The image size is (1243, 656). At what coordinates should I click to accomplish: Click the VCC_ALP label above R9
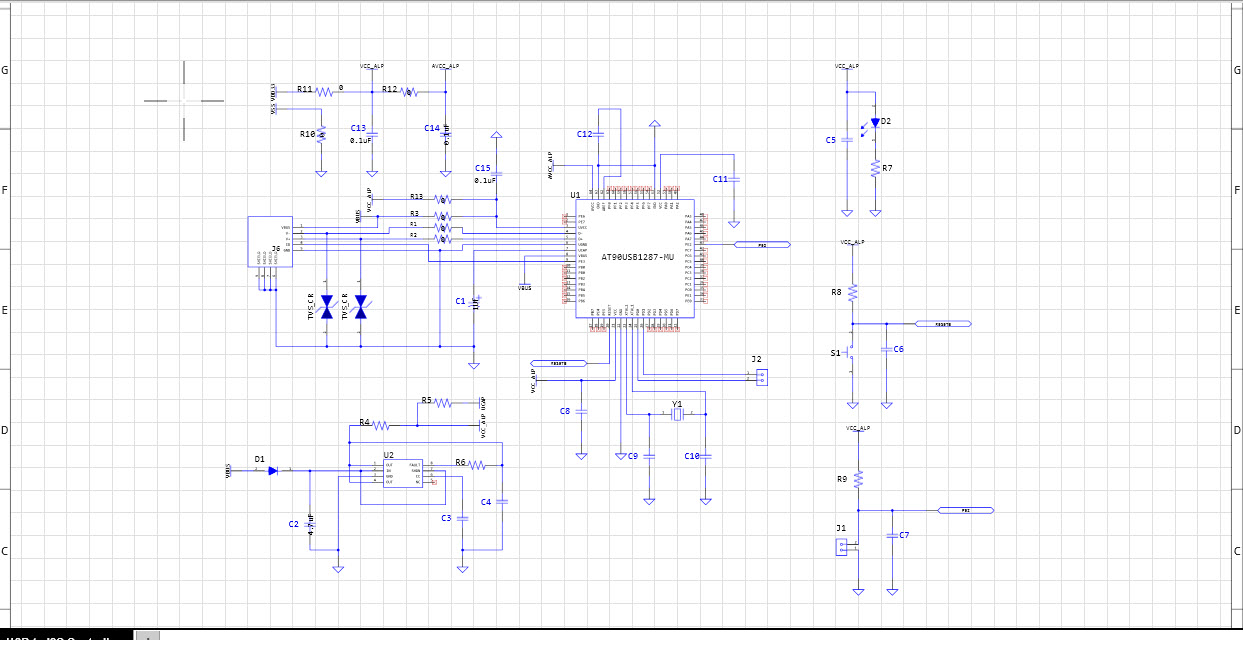[x=858, y=428]
